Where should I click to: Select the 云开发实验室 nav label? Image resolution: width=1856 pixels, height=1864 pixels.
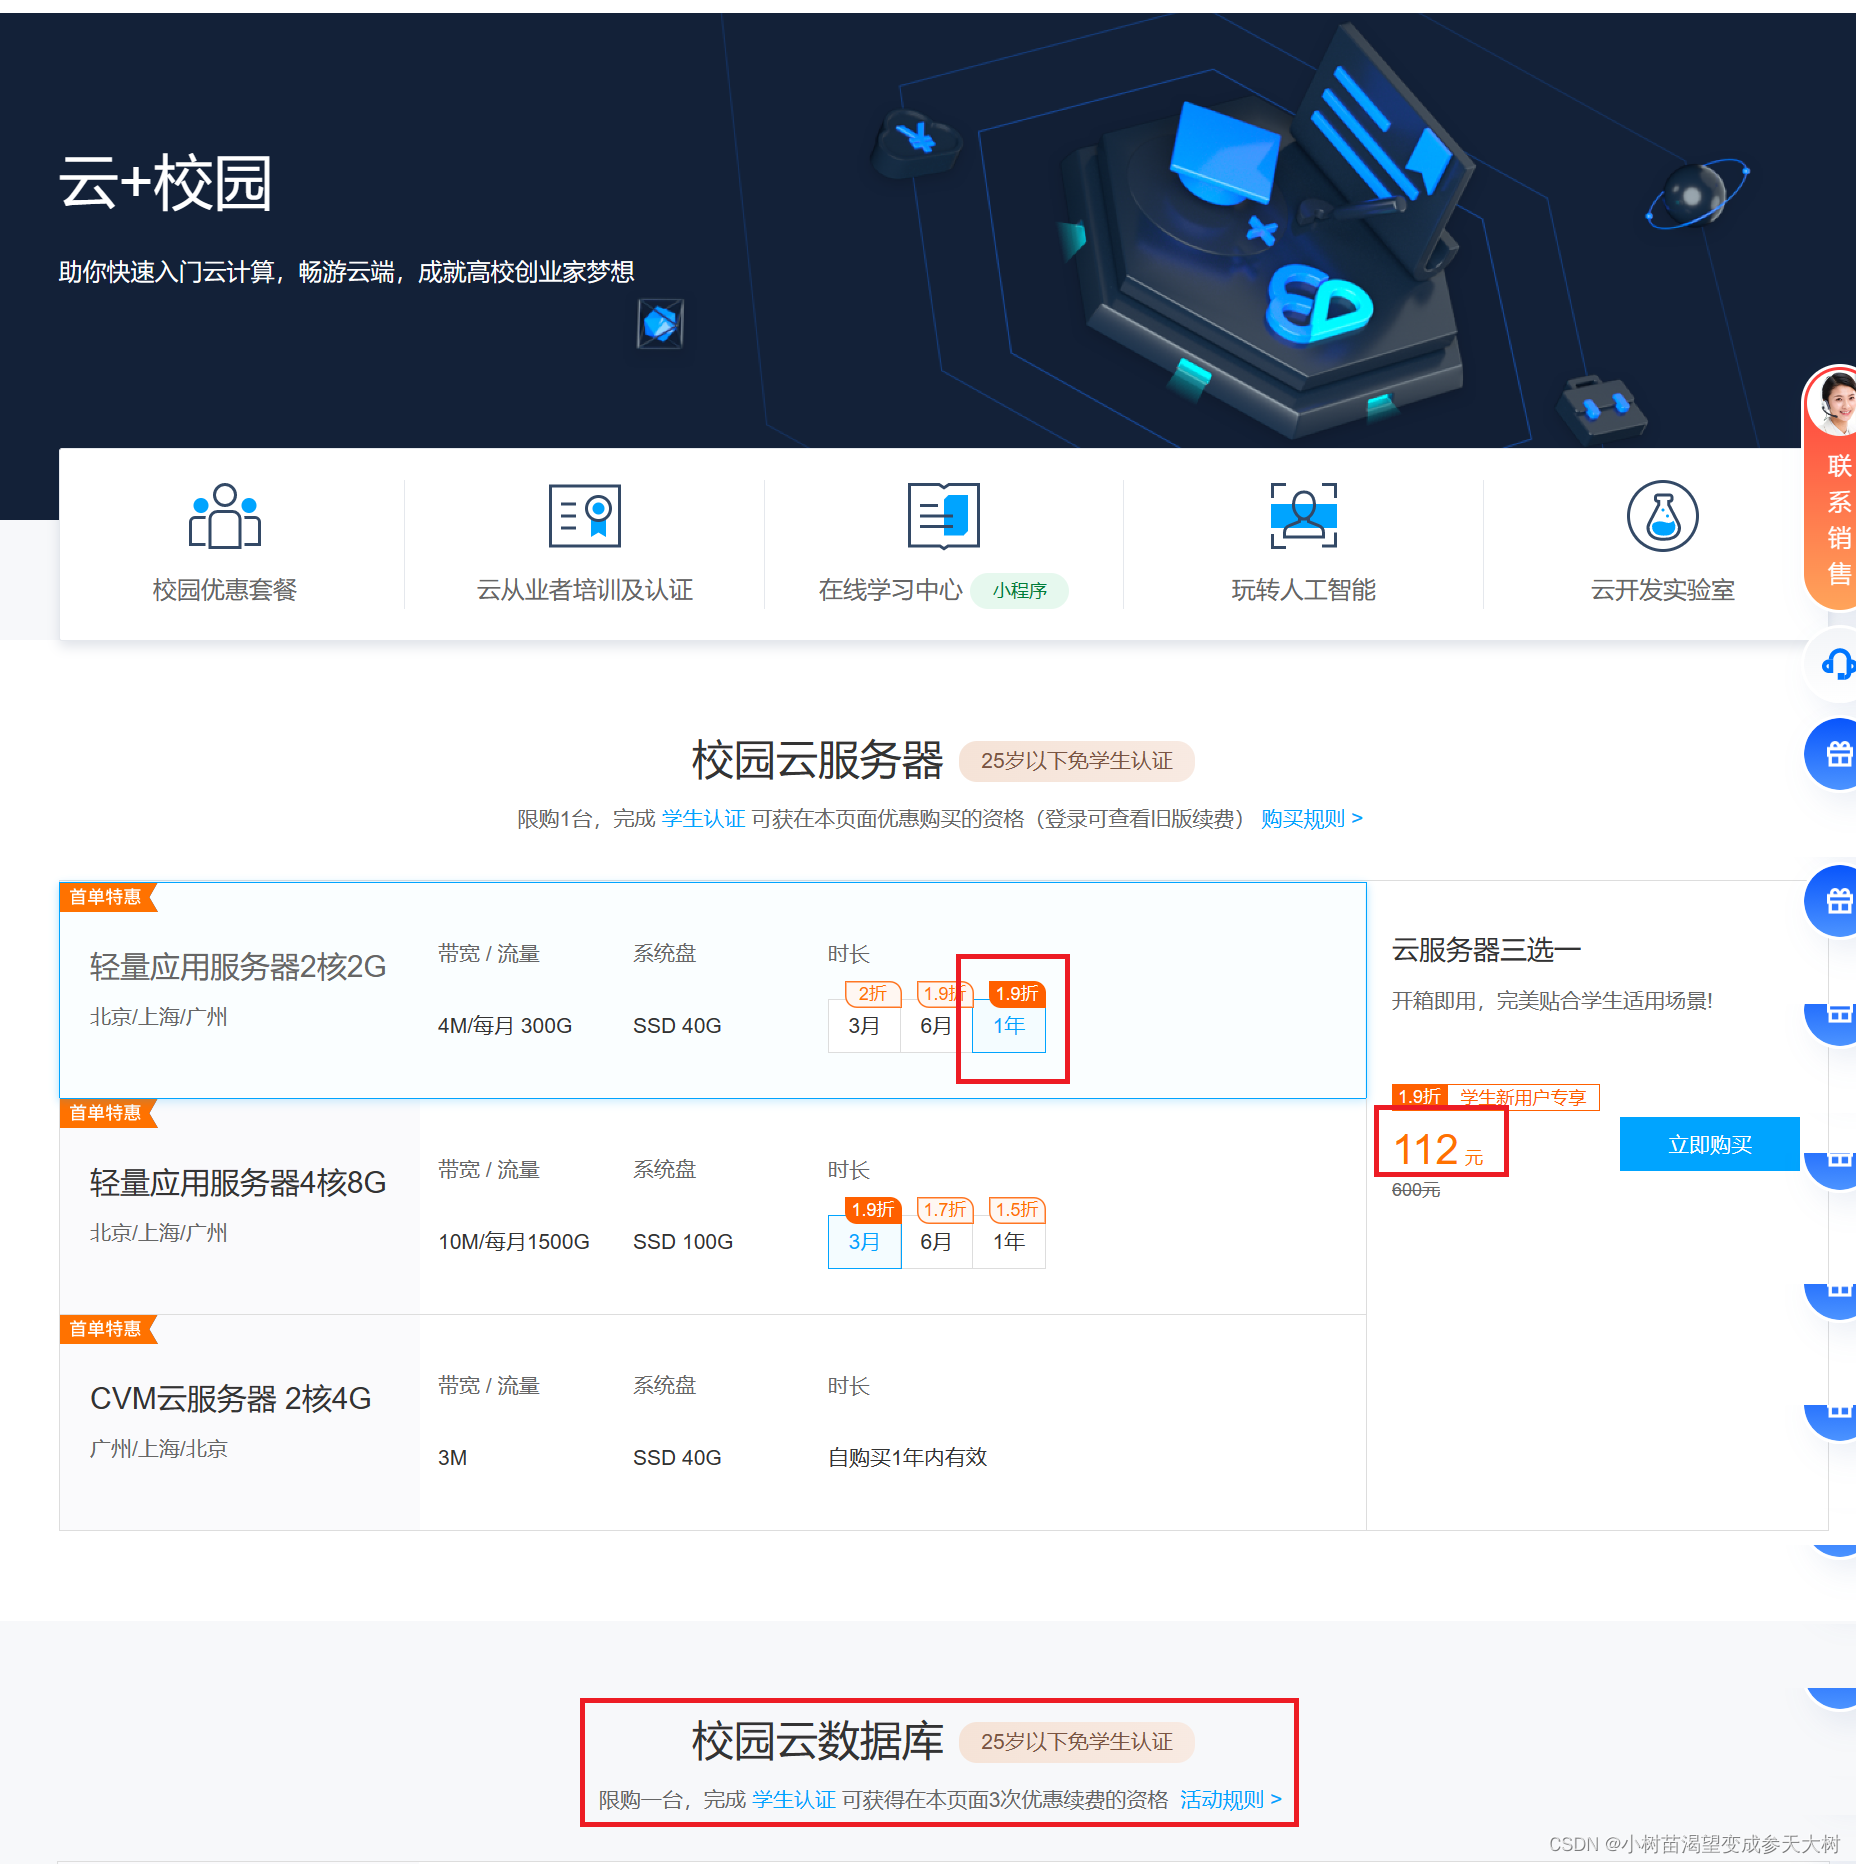click(1662, 590)
